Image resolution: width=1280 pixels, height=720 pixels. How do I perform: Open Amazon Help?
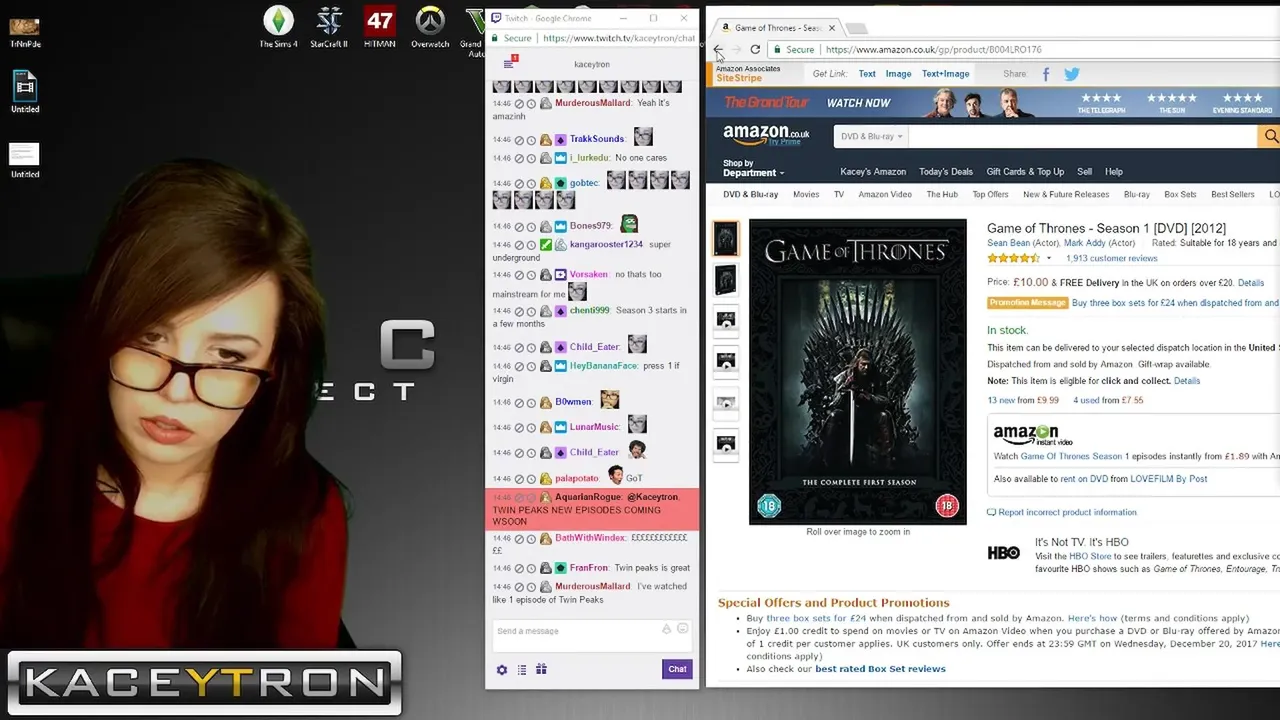1113,172
